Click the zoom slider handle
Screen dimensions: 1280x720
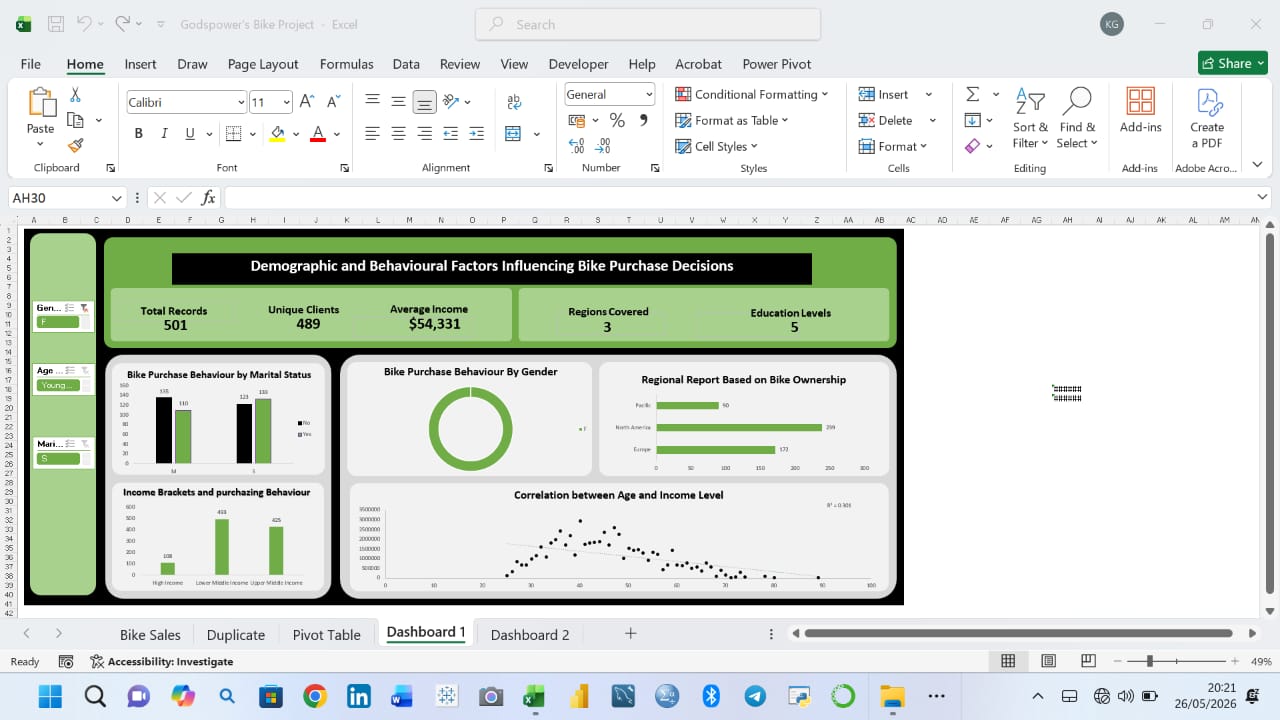point(1150,661)
